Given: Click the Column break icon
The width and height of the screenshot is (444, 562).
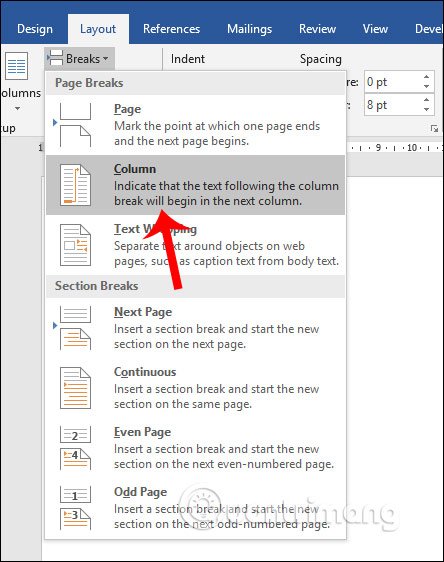Looking at the screenshot, I should tap(75, 185).
